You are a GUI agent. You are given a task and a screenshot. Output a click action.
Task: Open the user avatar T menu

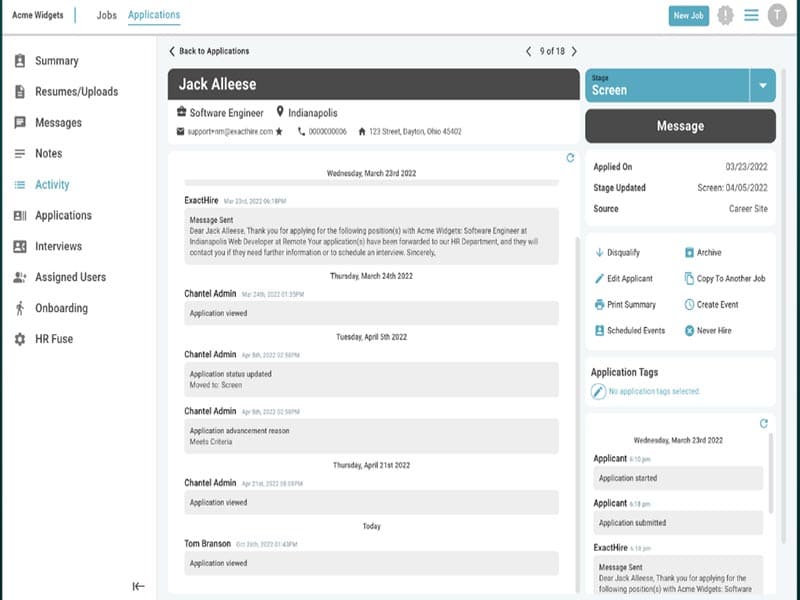point(777,15)
